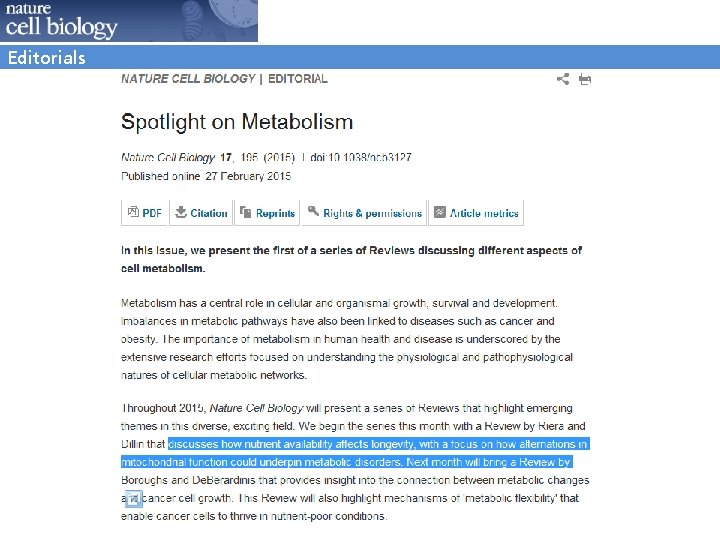Open the Citation download button
This screenshot has height=540, width=720.
(209, 213)
